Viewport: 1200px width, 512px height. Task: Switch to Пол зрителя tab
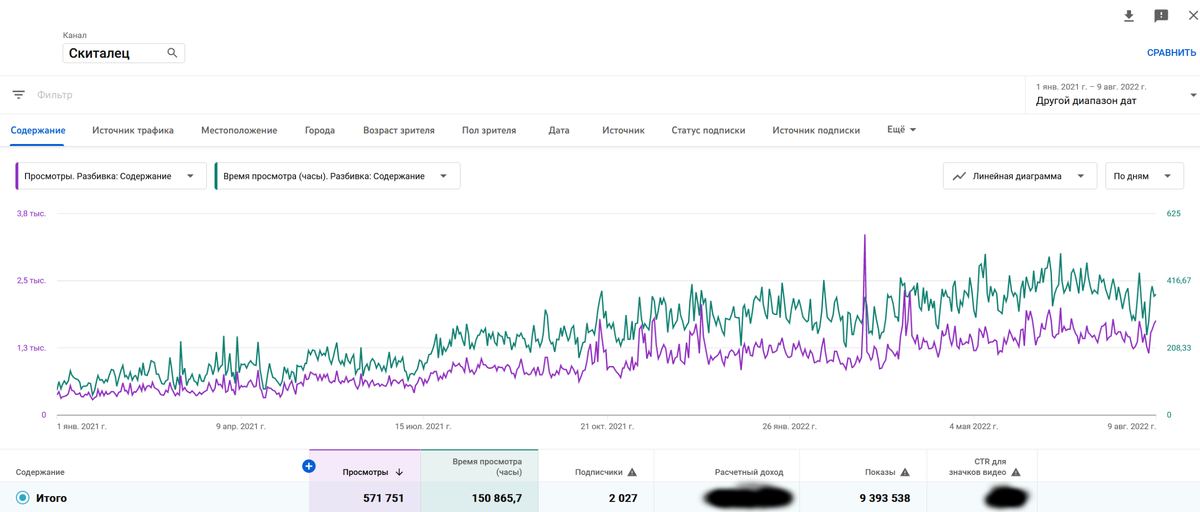coord(489,130)
